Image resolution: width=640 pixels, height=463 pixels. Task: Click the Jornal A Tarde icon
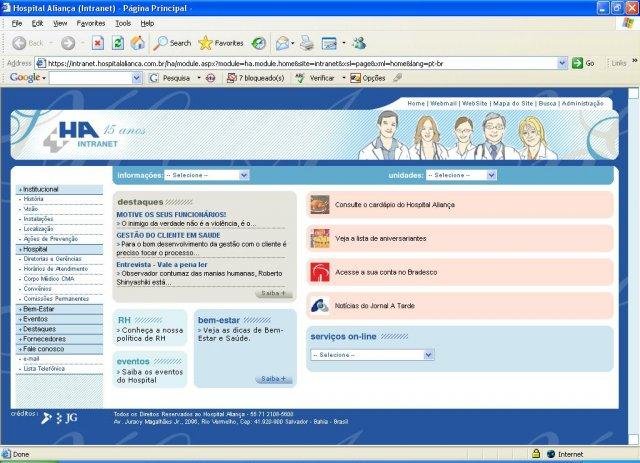pyautogui.click(x=320, y=305)
